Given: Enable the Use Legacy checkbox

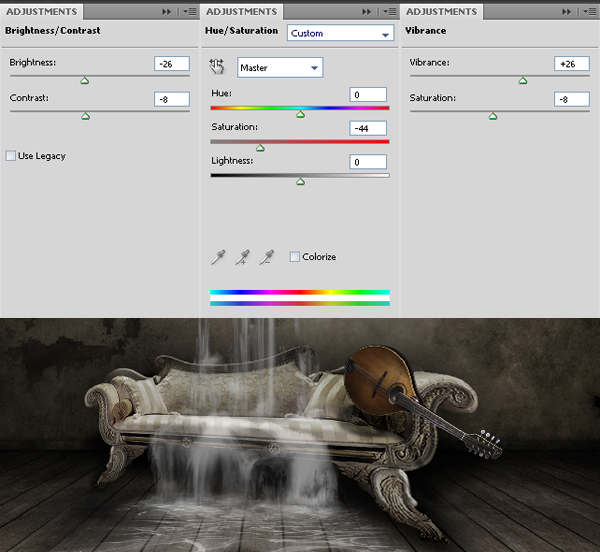Looking at the screenshot, I should pos(11,156).
